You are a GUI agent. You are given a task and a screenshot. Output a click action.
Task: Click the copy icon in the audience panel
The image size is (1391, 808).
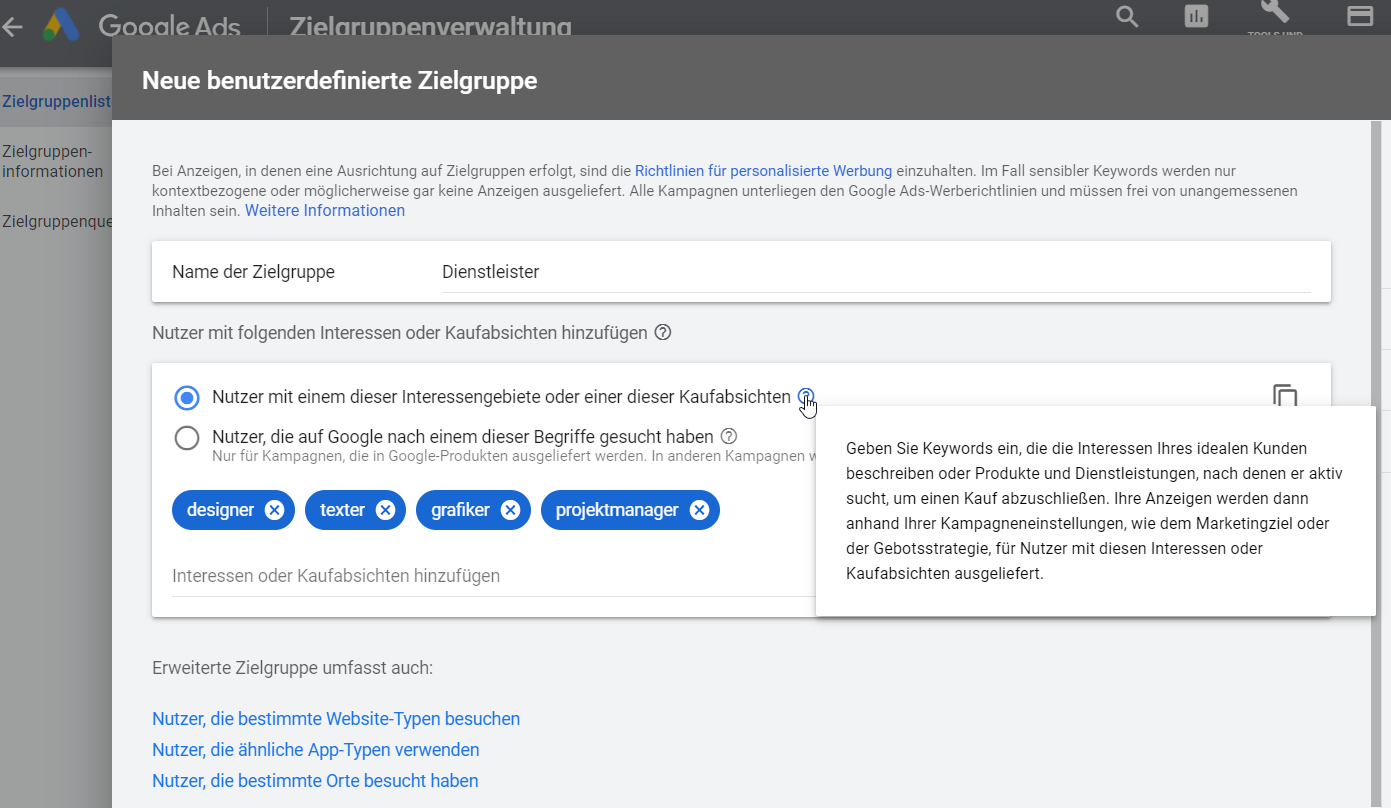(x=1285, y=397)
